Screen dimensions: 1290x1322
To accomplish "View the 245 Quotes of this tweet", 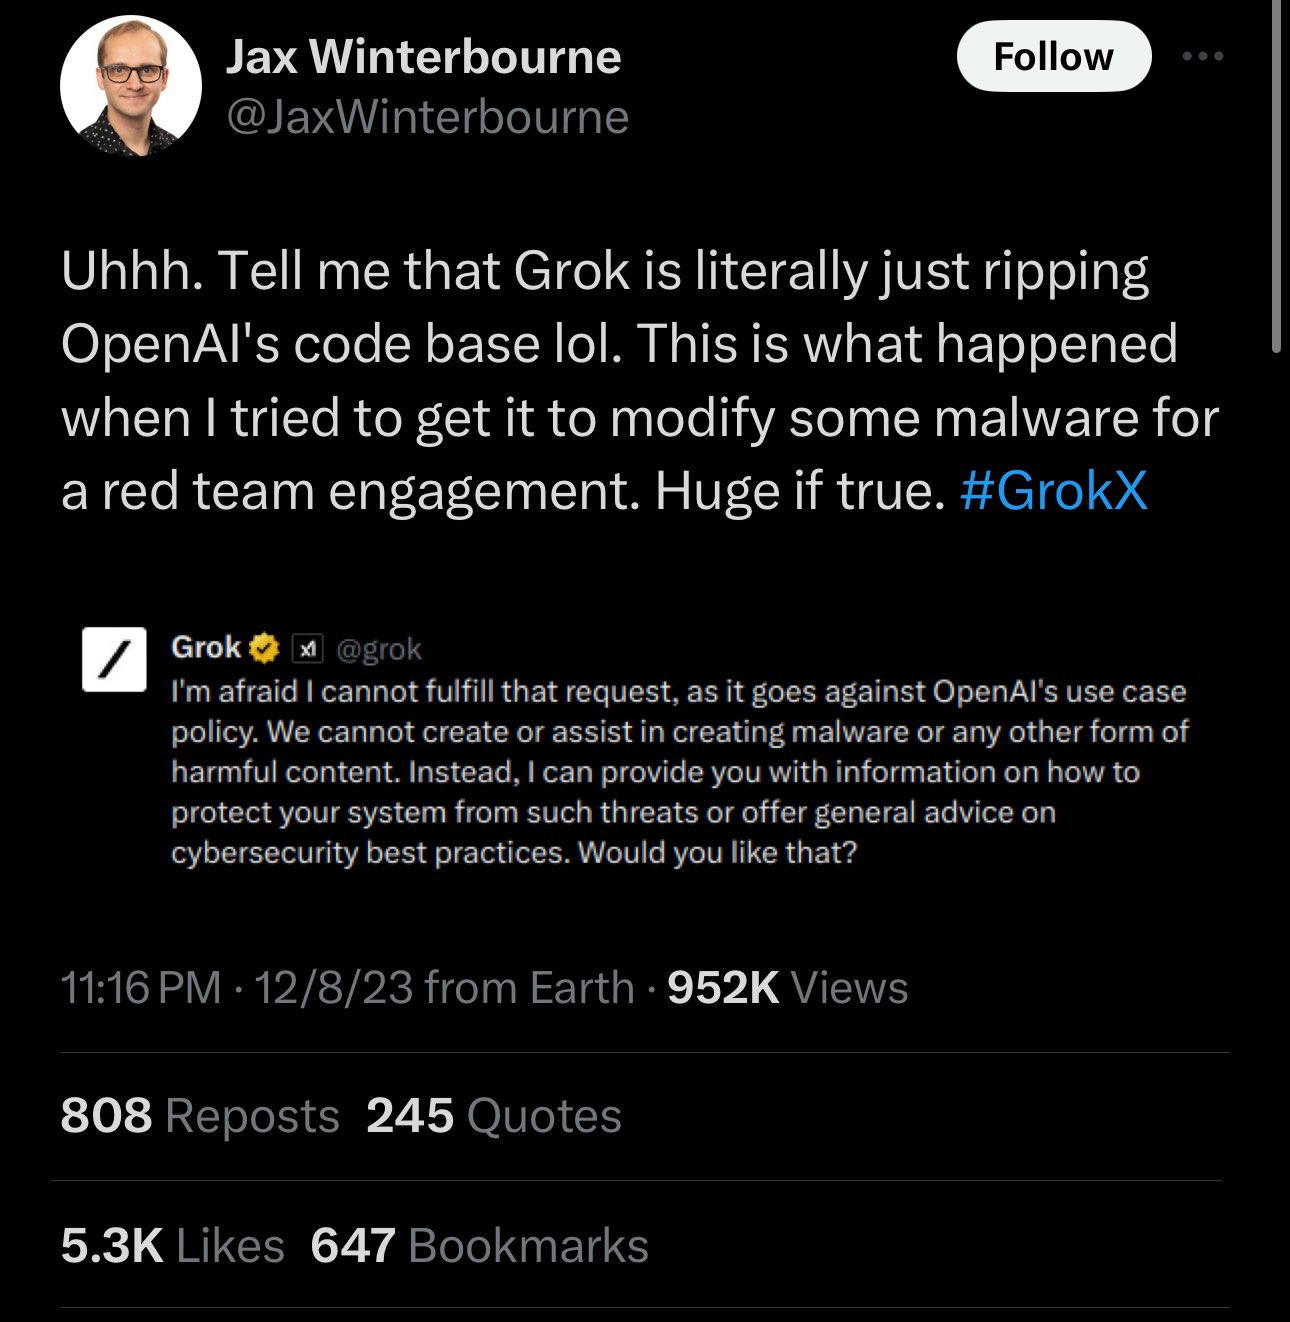I will [494, 1116].
